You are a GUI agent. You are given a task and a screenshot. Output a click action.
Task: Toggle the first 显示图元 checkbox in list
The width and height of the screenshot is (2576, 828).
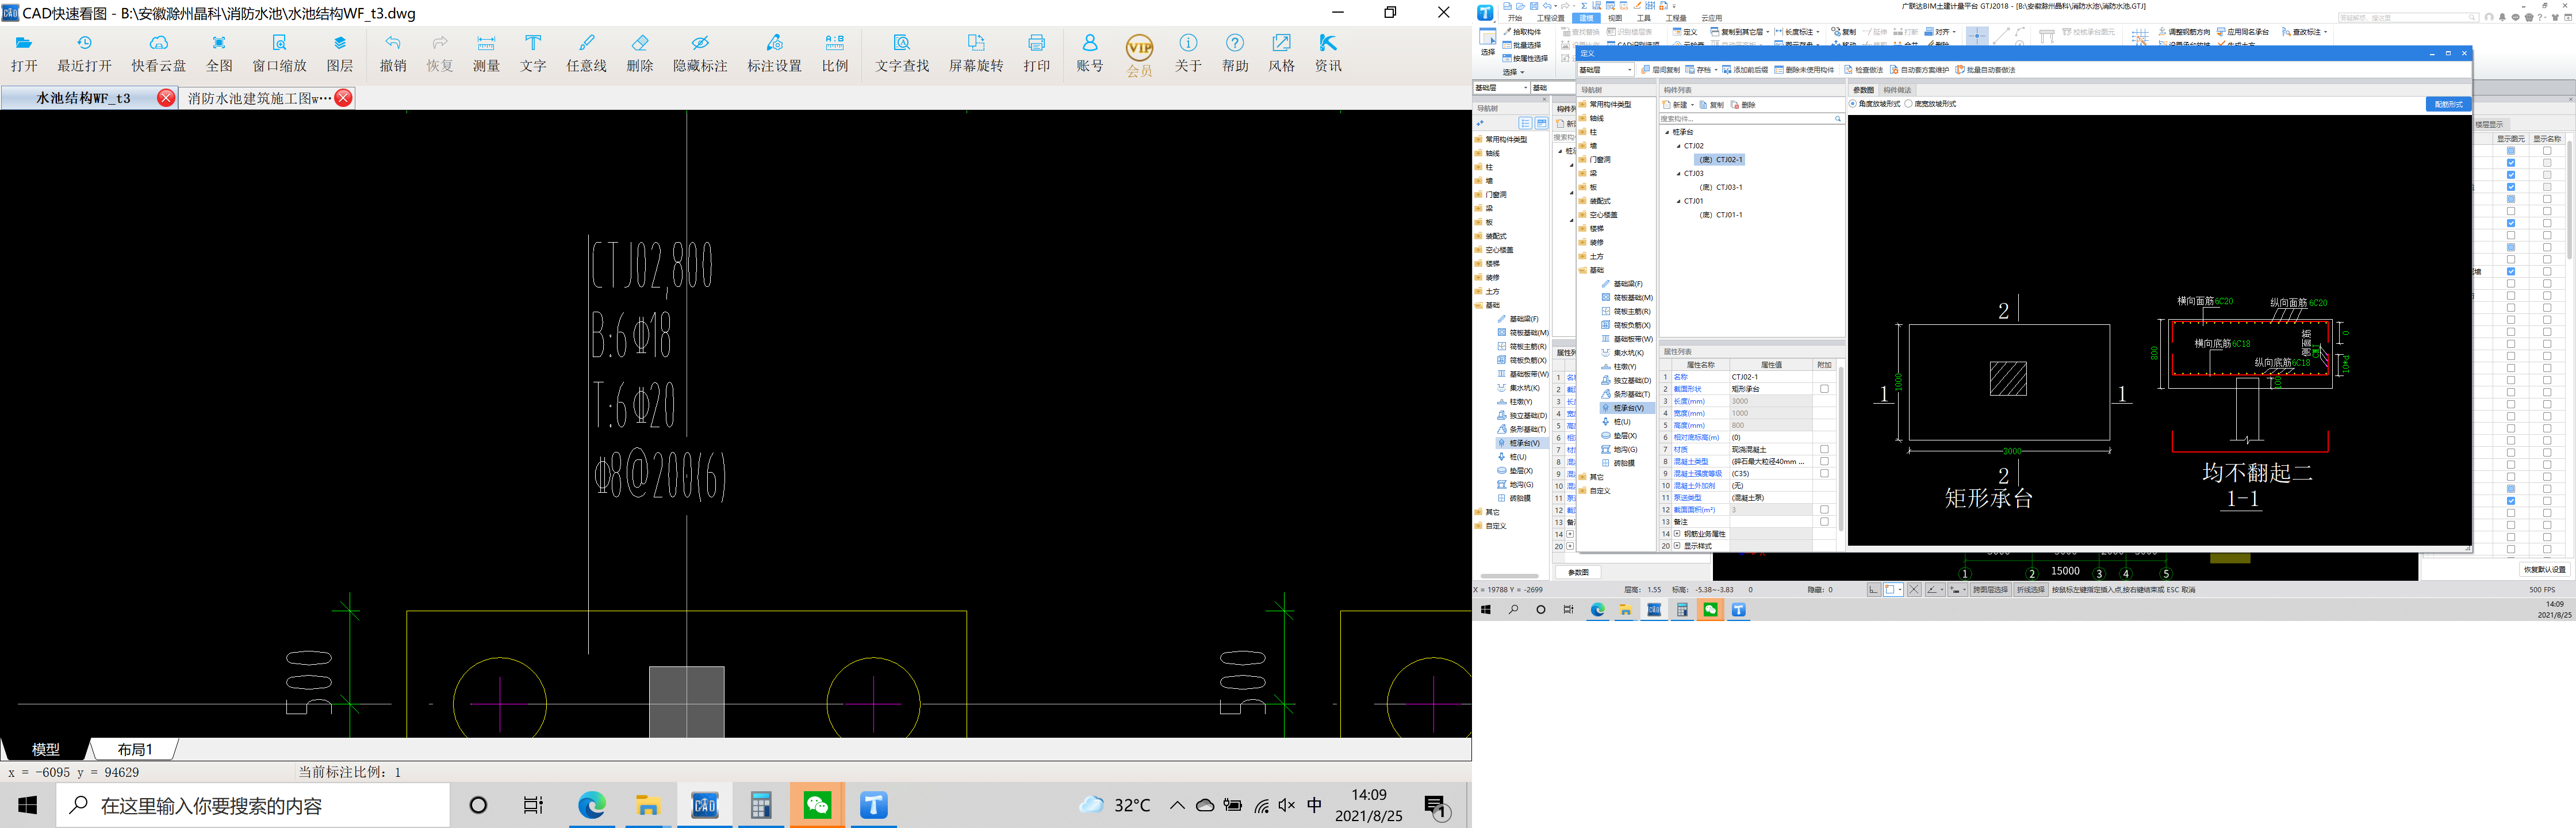click(x=2511, y=151)
